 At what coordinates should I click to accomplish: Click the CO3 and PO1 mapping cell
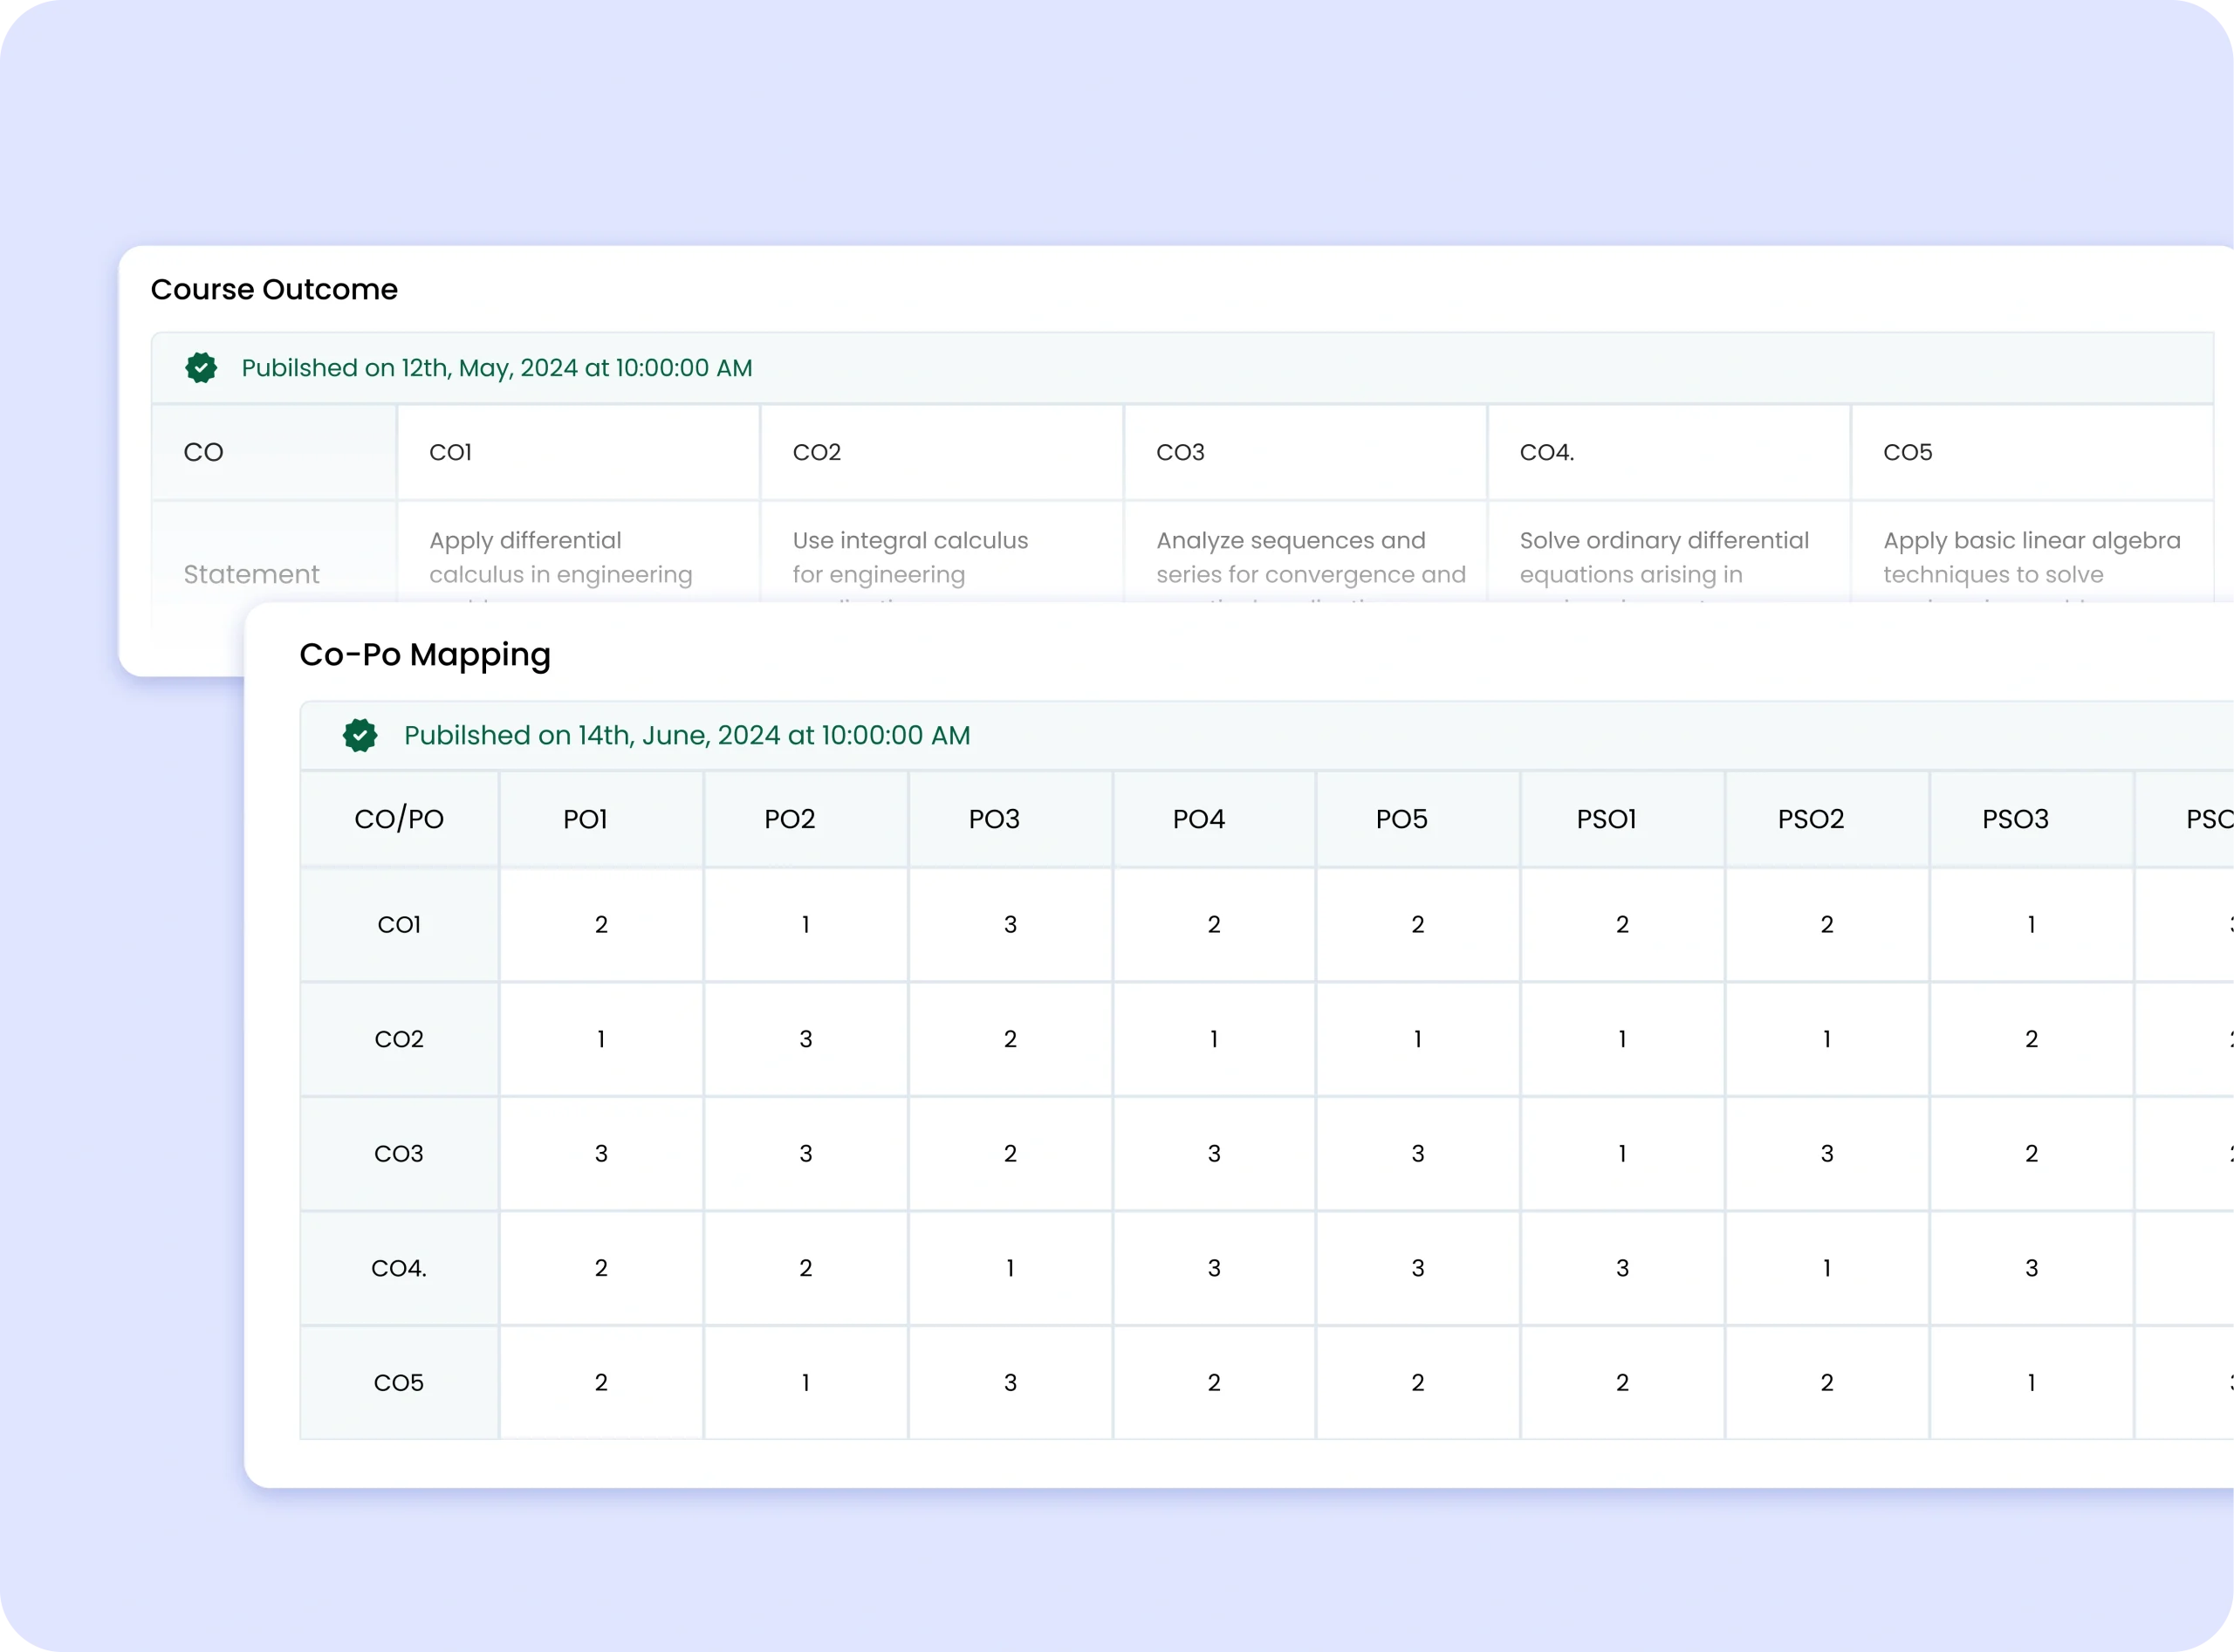[x=601, y=1153]
